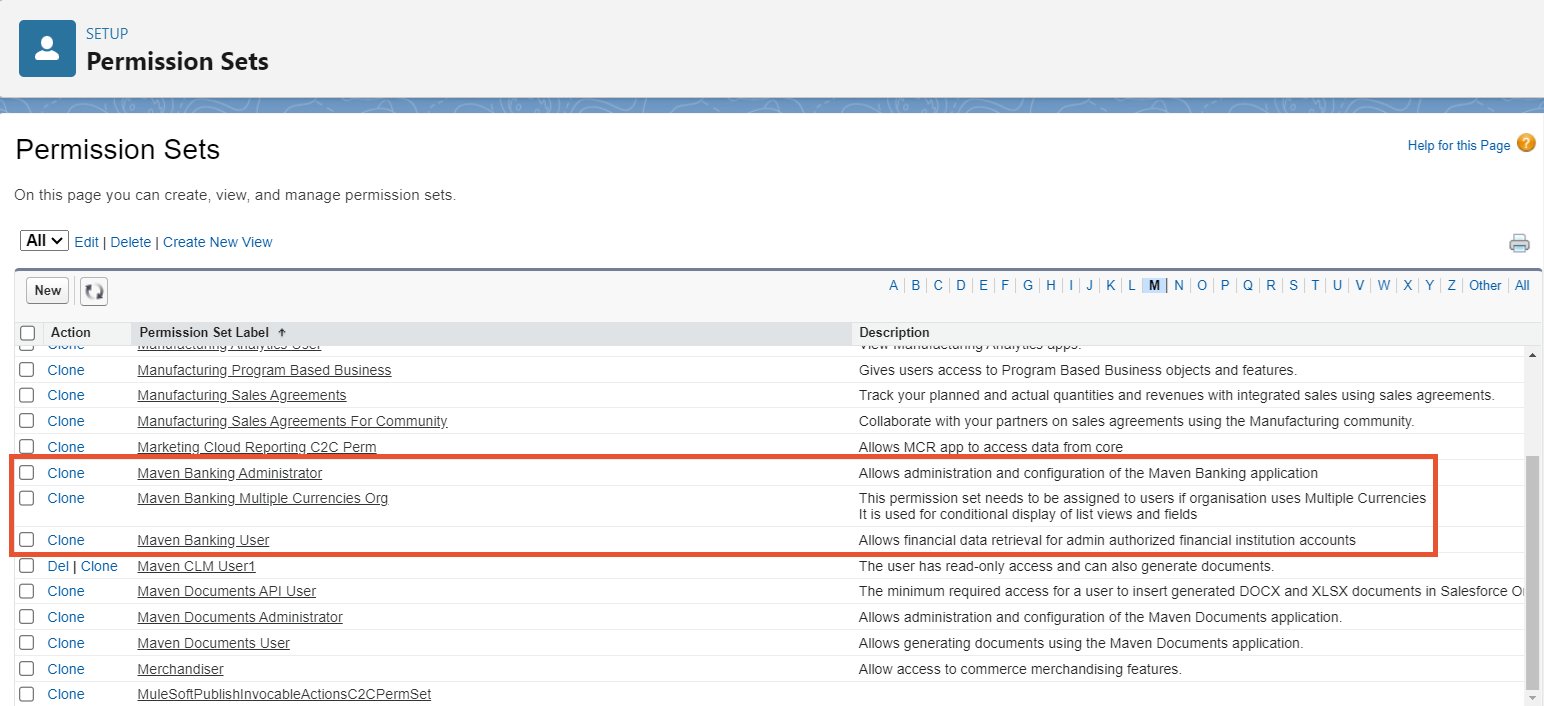Filter list by the Other category
This screenshot has height=706, width=1544.
coord(1484,285)
